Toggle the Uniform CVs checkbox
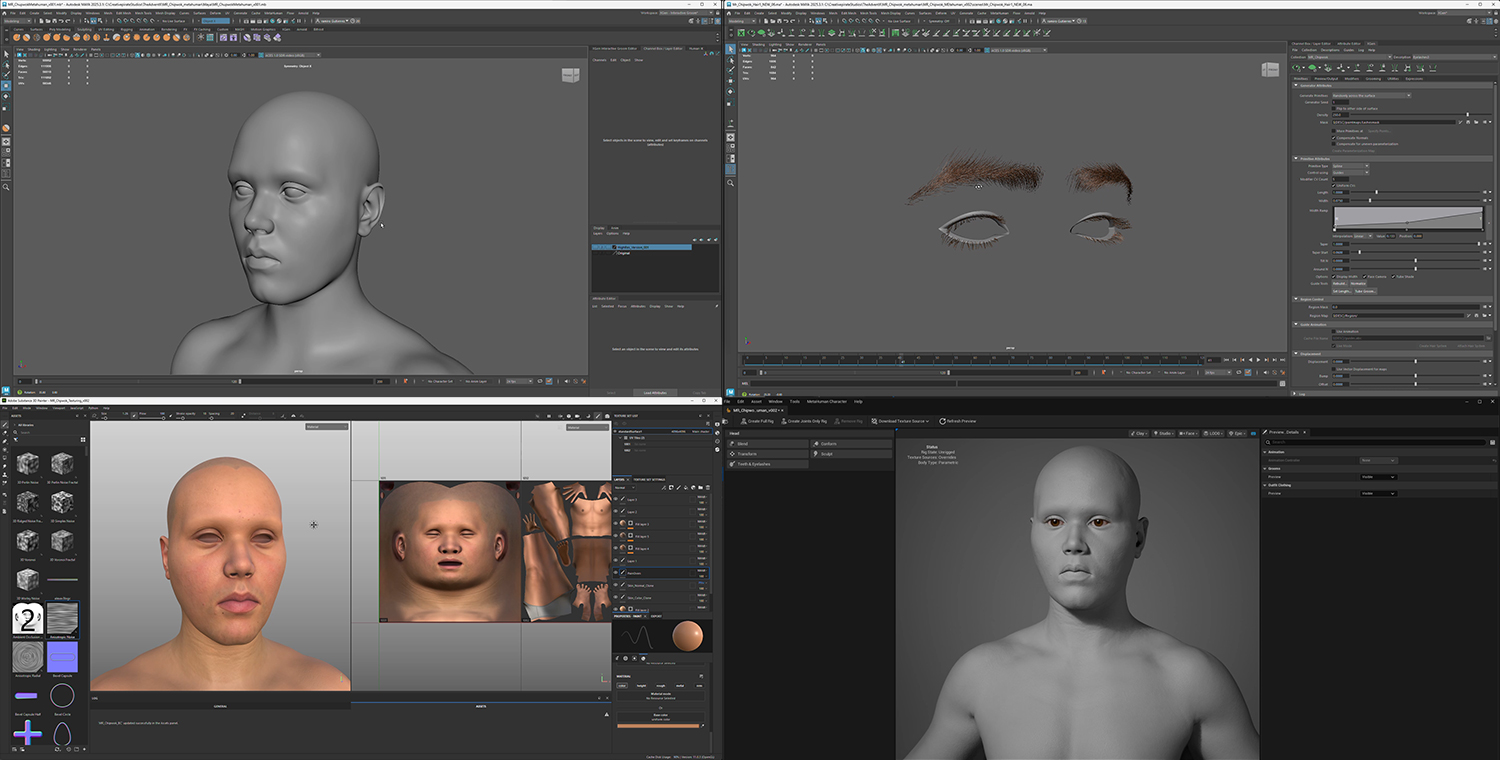 click(1334, 185)
